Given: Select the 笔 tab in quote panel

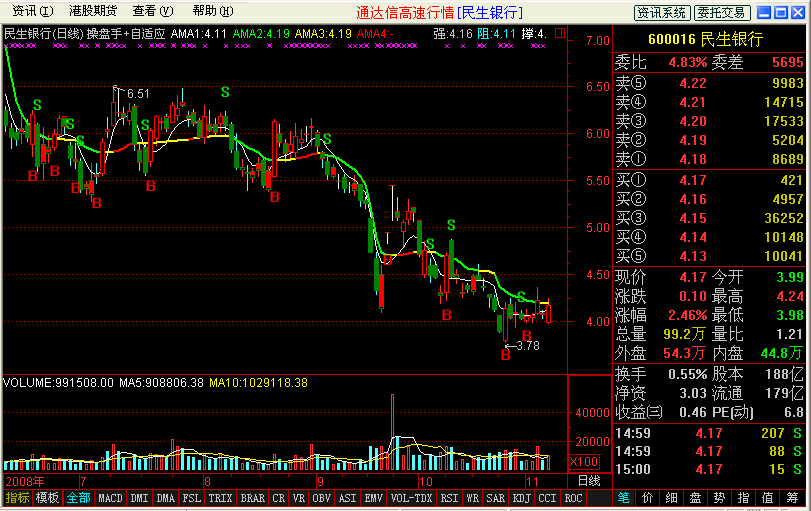Looking at the screenshot, I should pos(624,498).
